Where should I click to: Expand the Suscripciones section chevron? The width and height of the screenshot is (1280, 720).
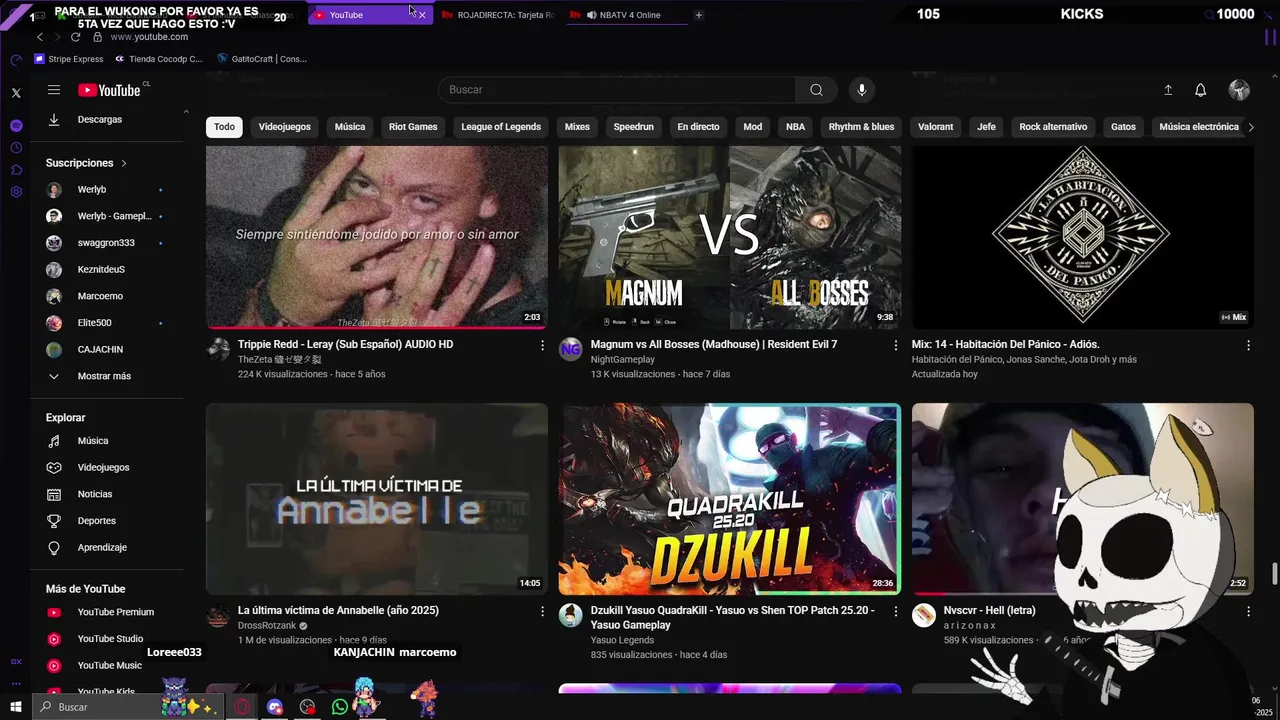(x=124, y=163)
